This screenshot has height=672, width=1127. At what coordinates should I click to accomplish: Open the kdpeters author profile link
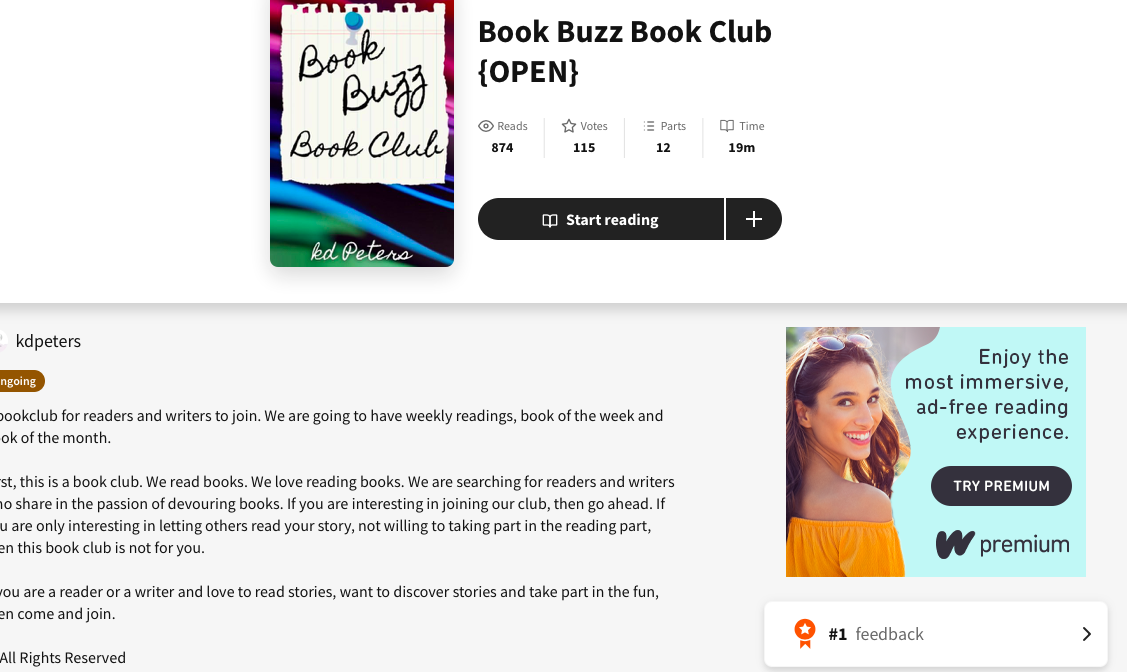(x=48, y=341)
